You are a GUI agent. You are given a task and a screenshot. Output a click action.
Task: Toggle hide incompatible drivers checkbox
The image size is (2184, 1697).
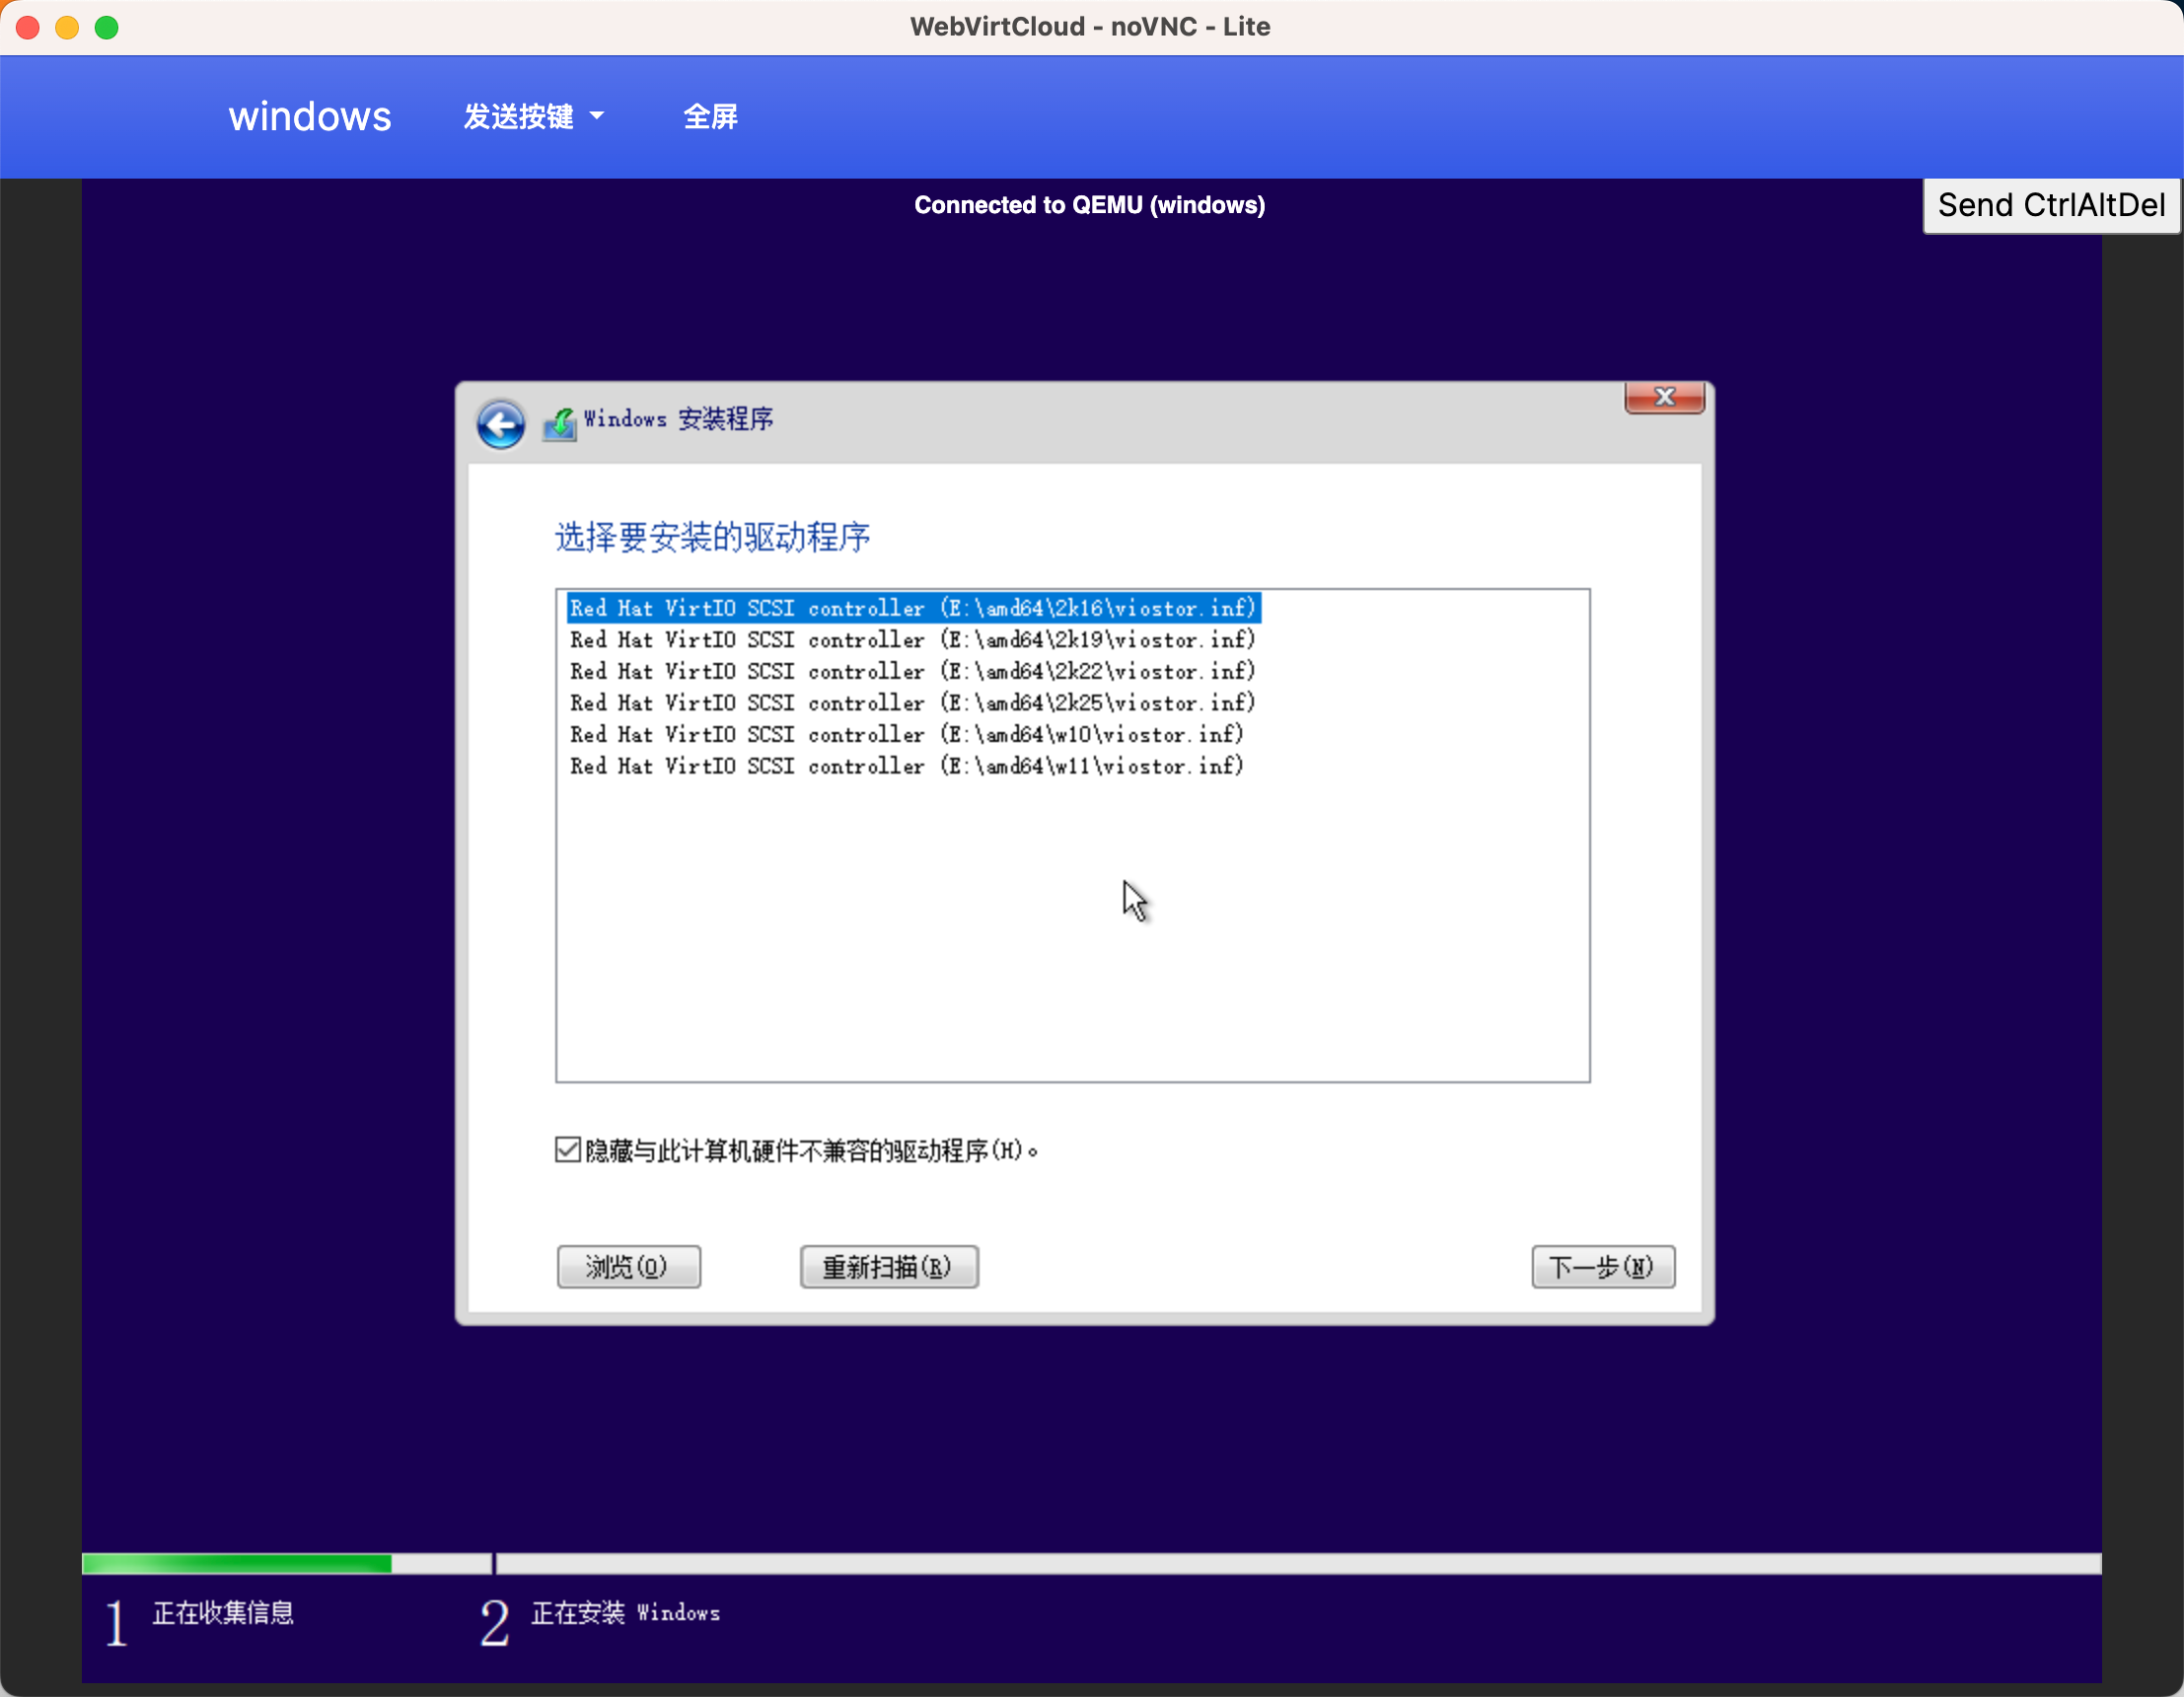[568, 1150]
